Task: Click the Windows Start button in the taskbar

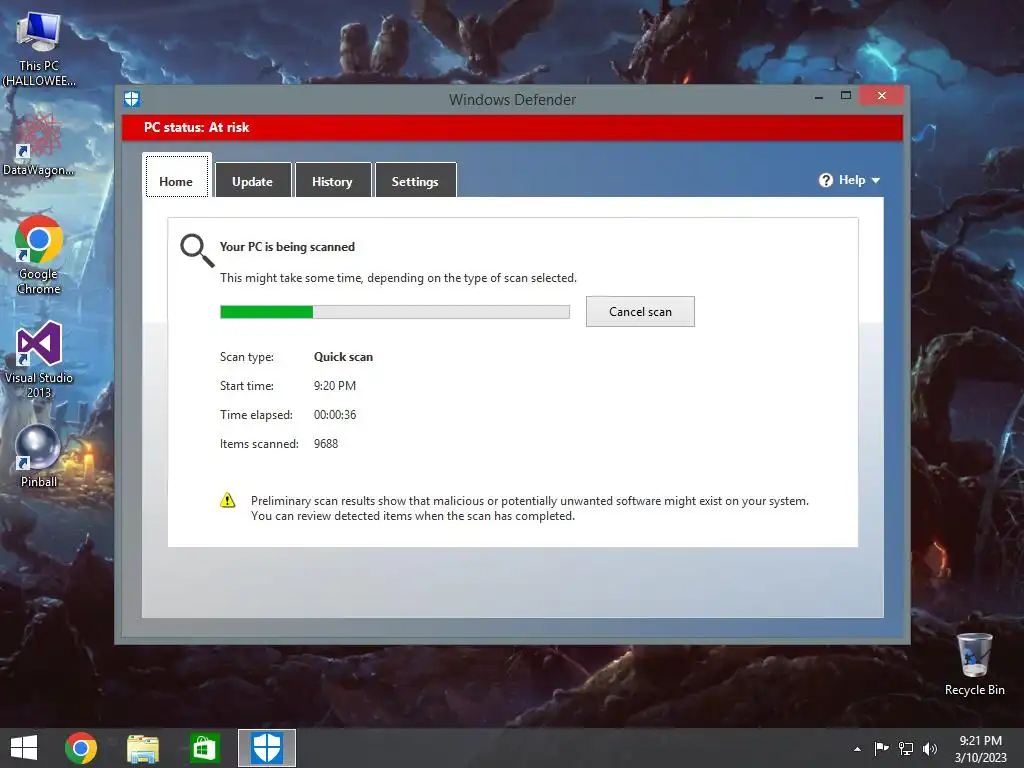Action: [x=24, y=748]
